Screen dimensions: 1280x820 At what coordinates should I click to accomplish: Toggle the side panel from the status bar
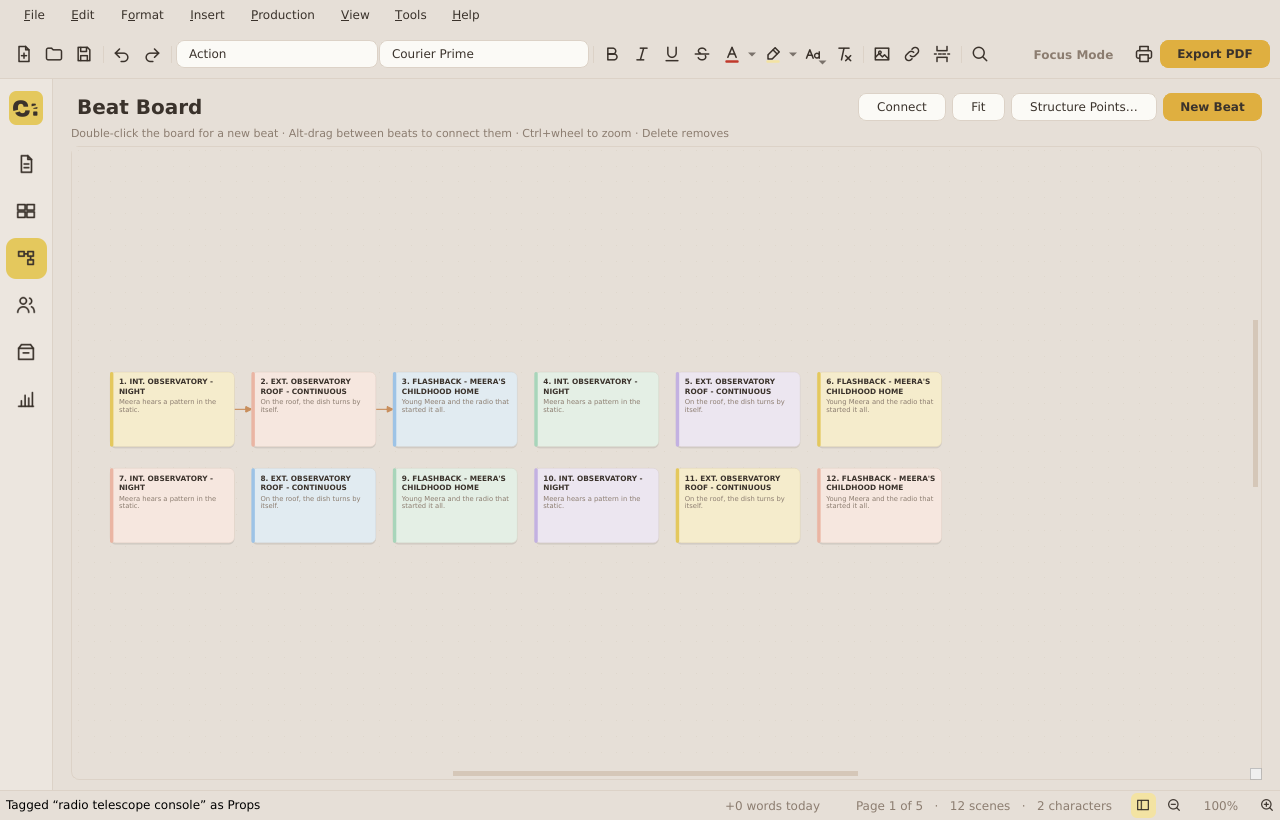click(x=1143, y=805)
